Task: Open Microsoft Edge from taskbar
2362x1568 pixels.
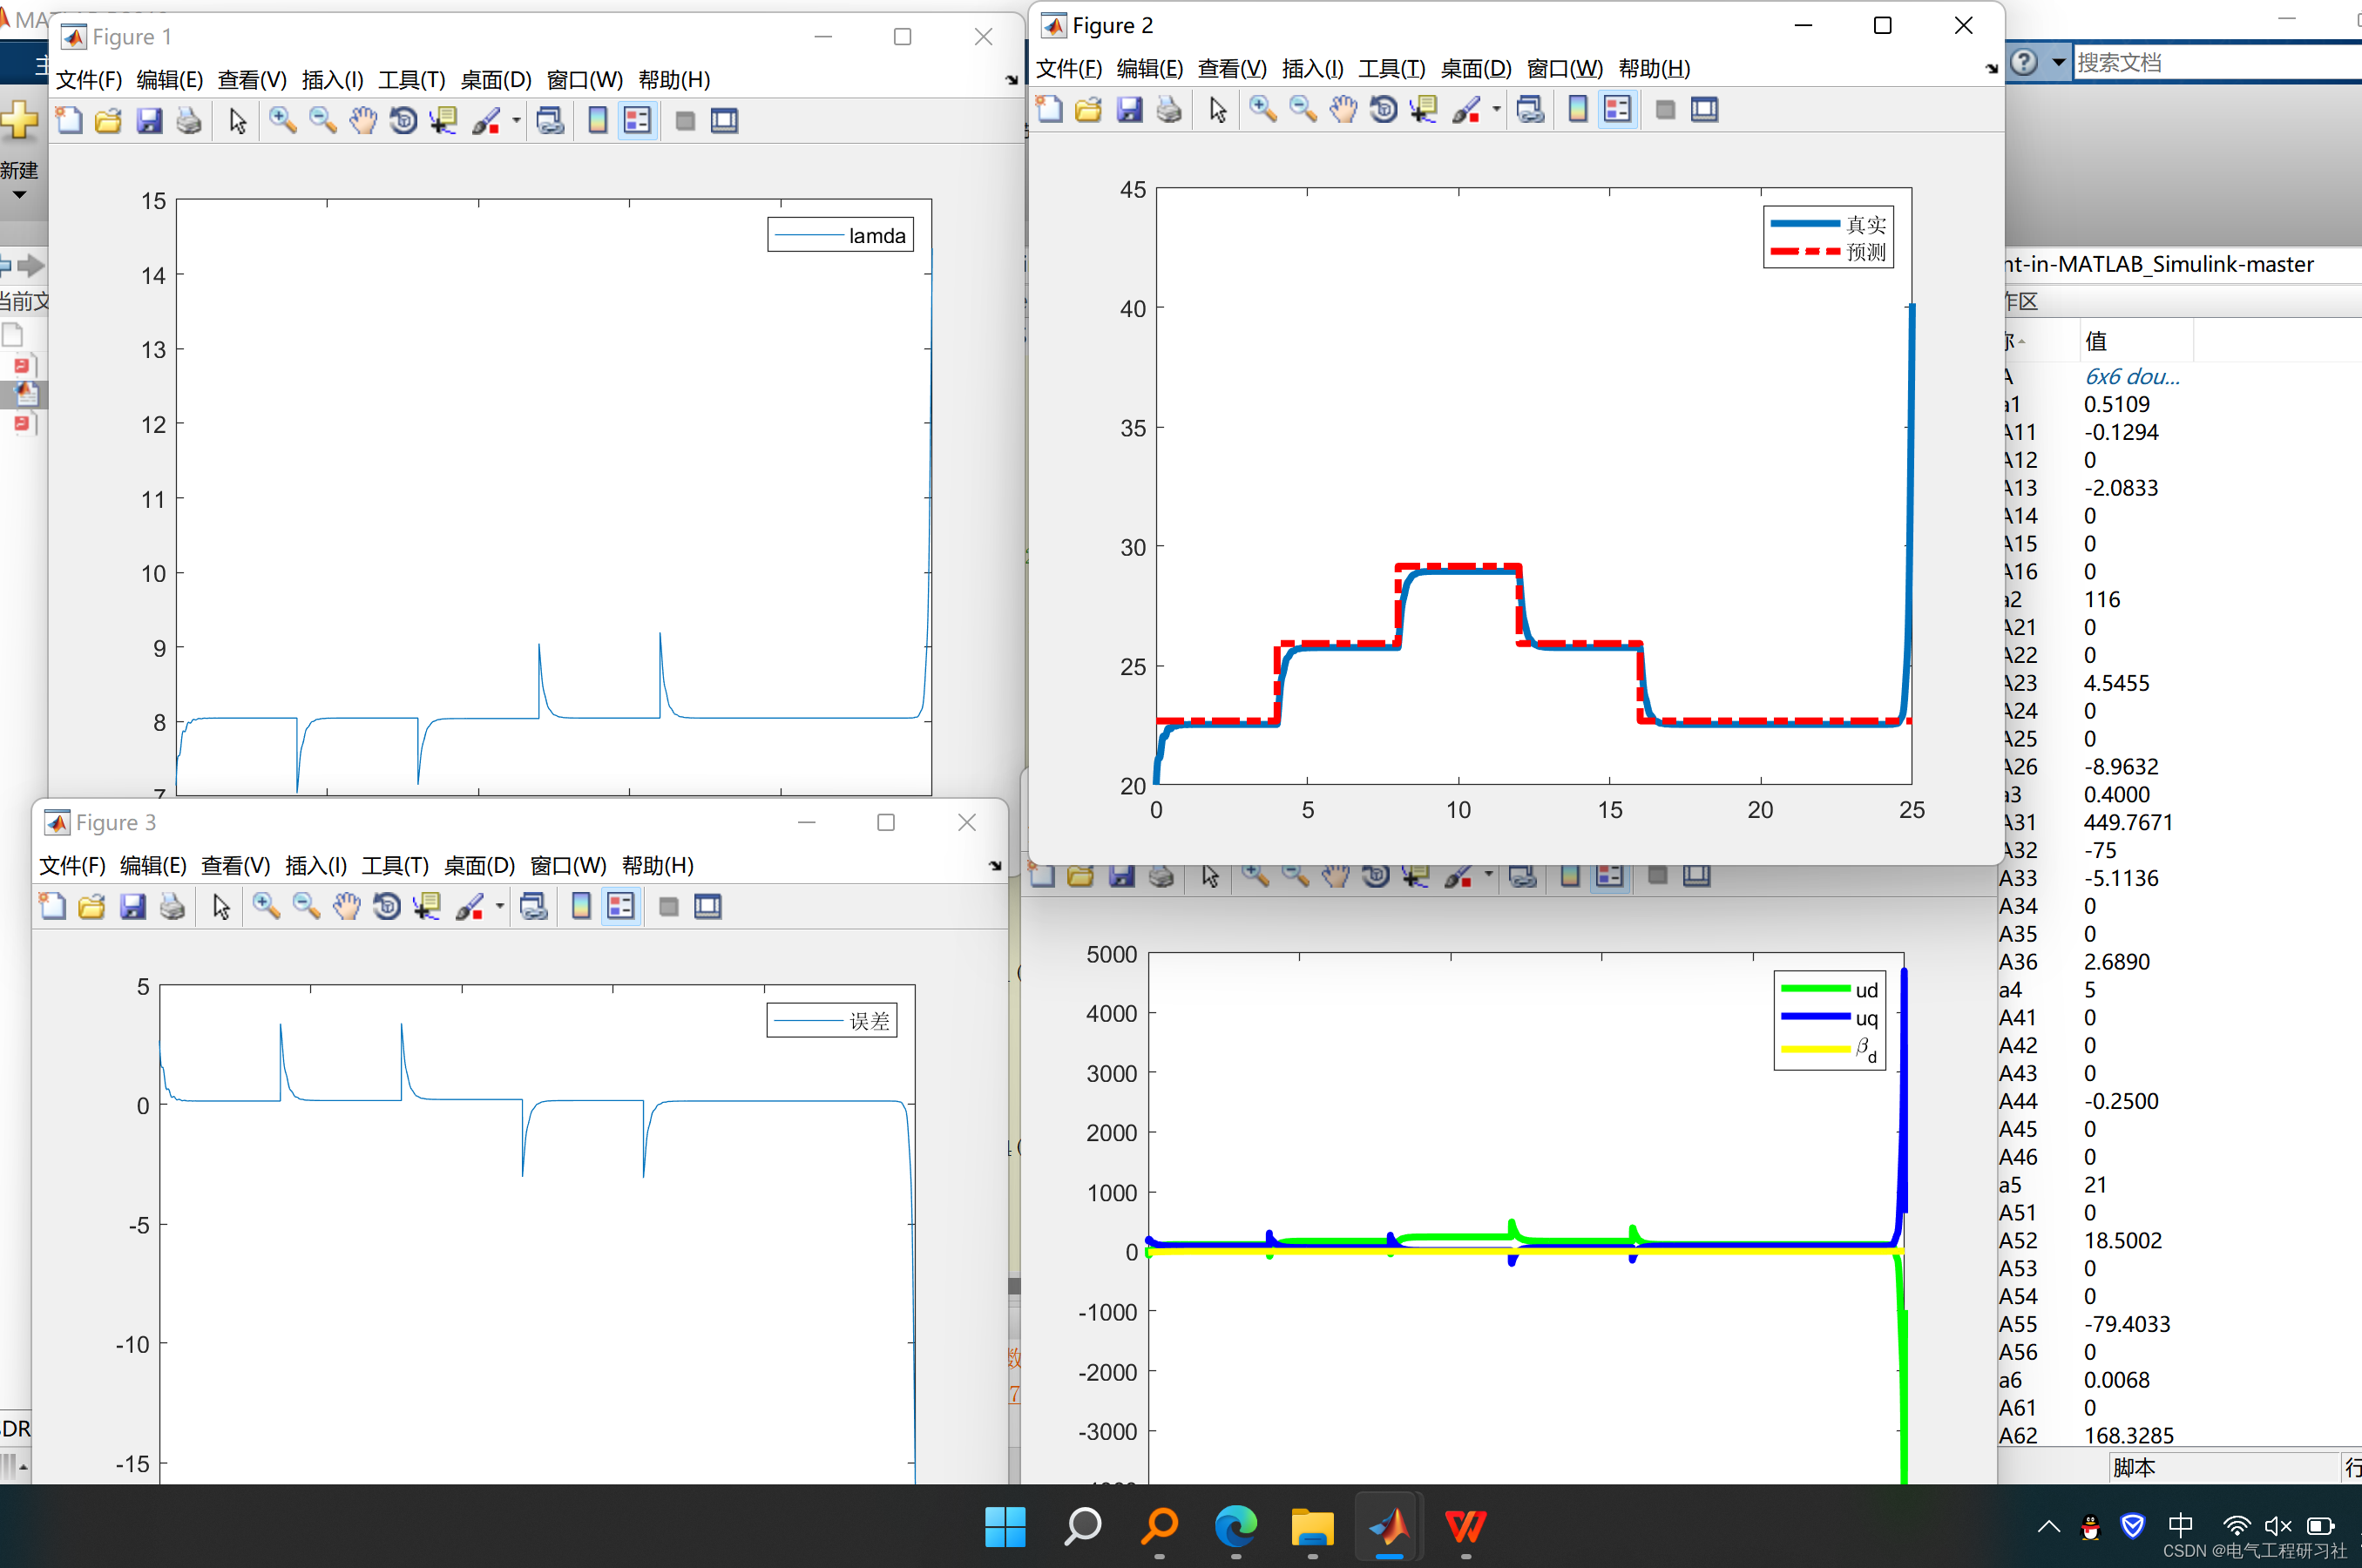Action: 1235,1527
